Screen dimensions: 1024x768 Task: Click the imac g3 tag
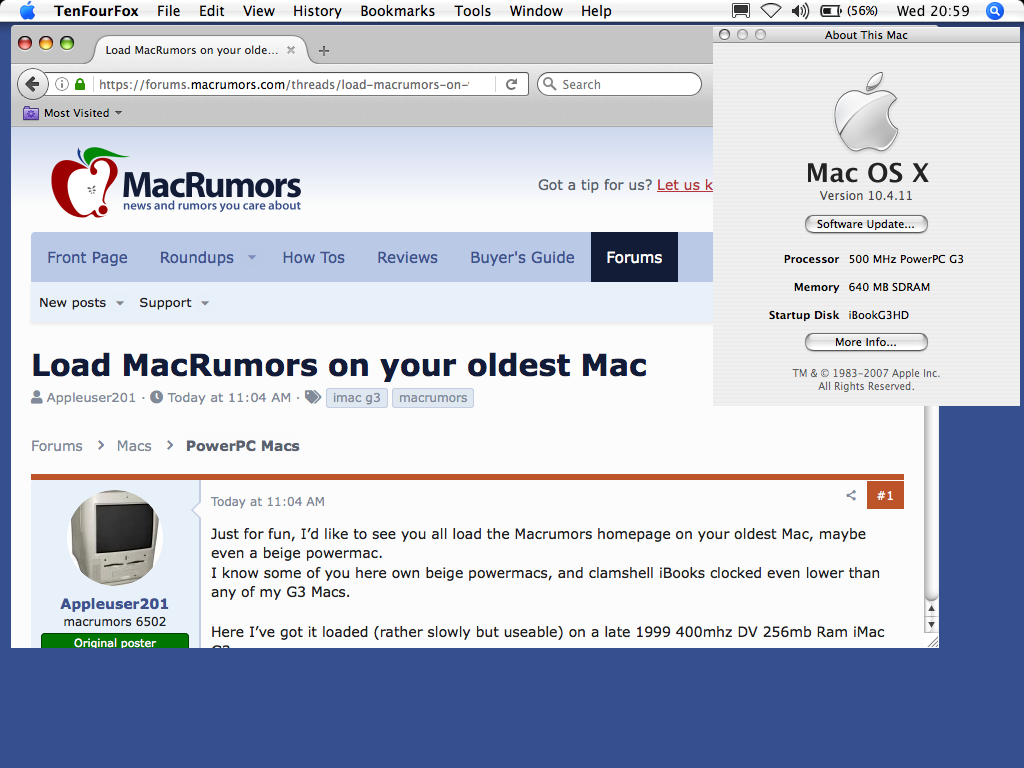pos(357,398)
